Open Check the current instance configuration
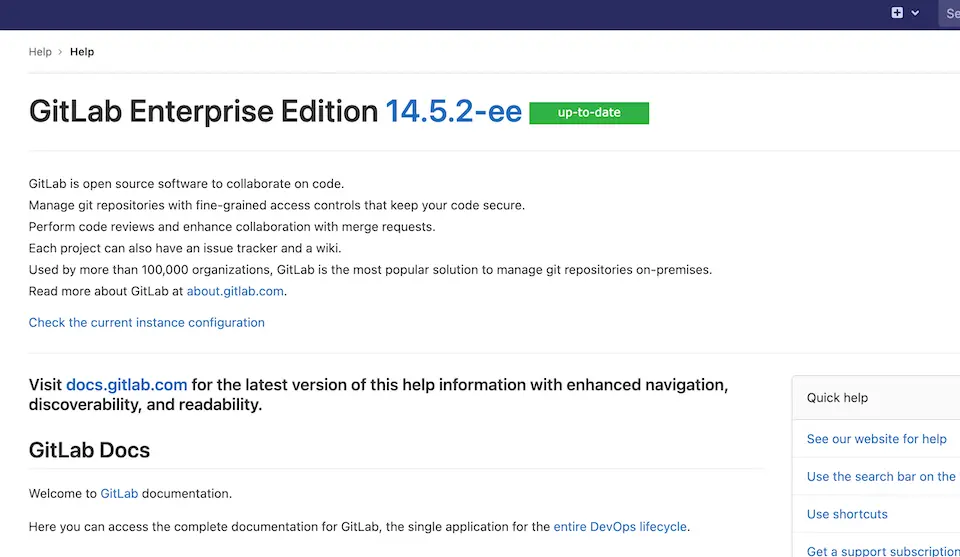This screenshot has width=960, height=557. pos(146,323)
